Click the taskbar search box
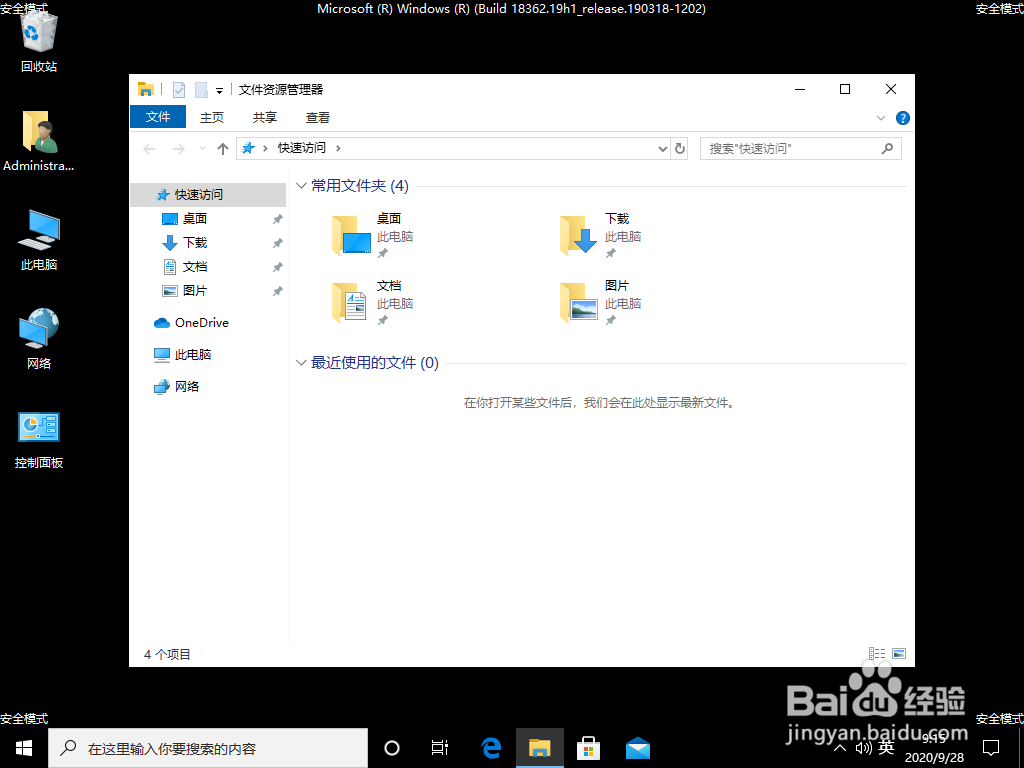The image size is (1024, 768). click(208, 748)
